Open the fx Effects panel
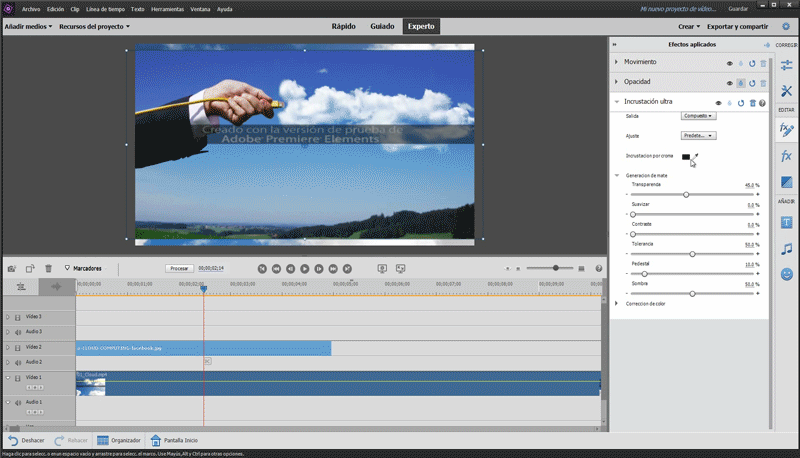Viewport: 800px width, 458px height. (786, 156)
